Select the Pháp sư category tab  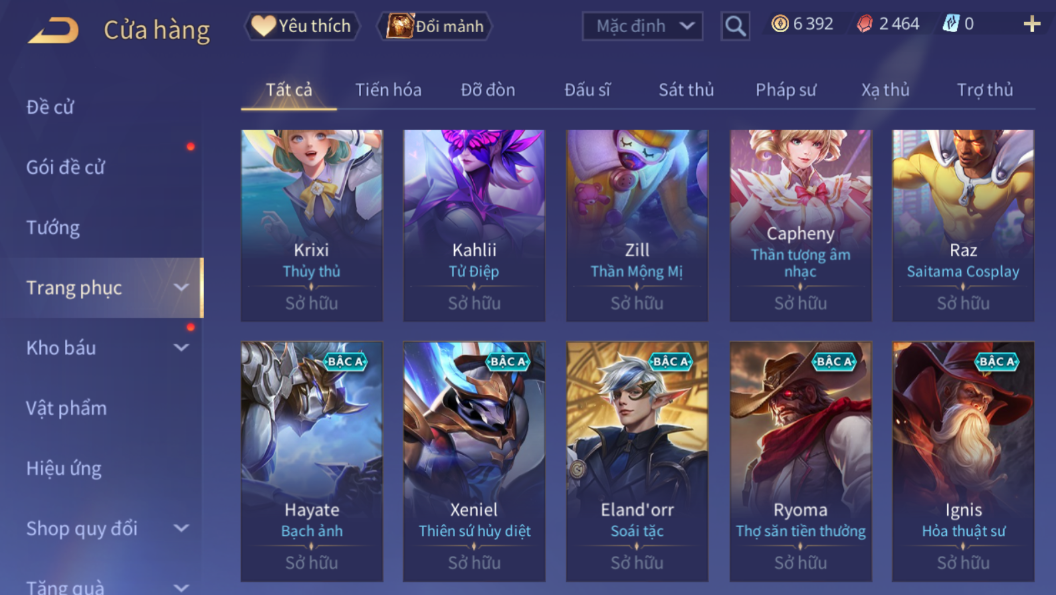[785, 90]
